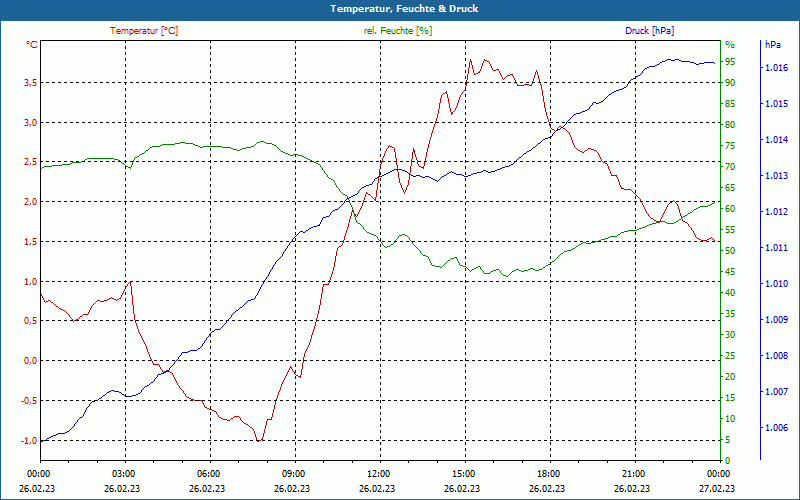Screen dimensions: 800x500
Task: Click humidity axis value '35'
Action: pyautogui.click(x=730, y=314)
